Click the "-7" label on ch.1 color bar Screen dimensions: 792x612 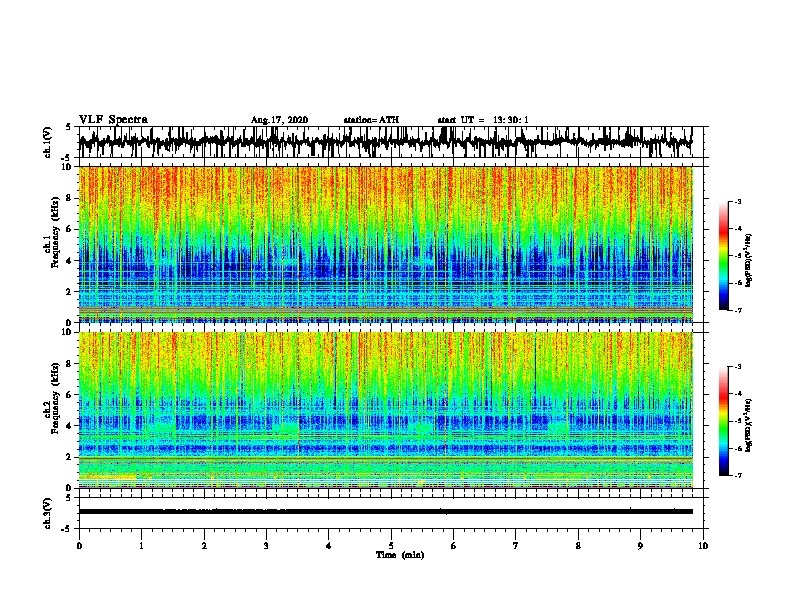[738, 310]
